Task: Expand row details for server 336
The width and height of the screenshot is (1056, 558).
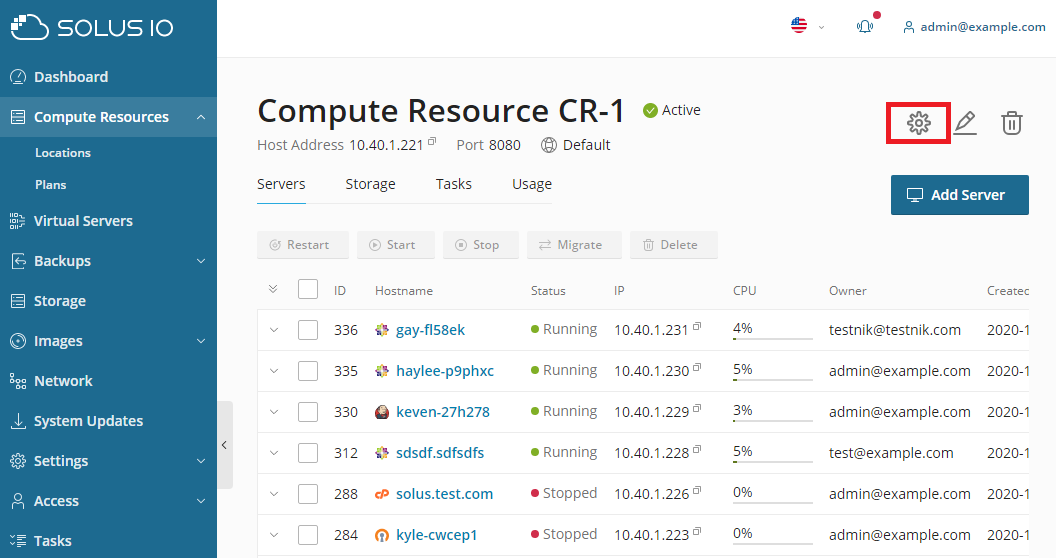Action: pyautogui.click(x=273, y=330)
